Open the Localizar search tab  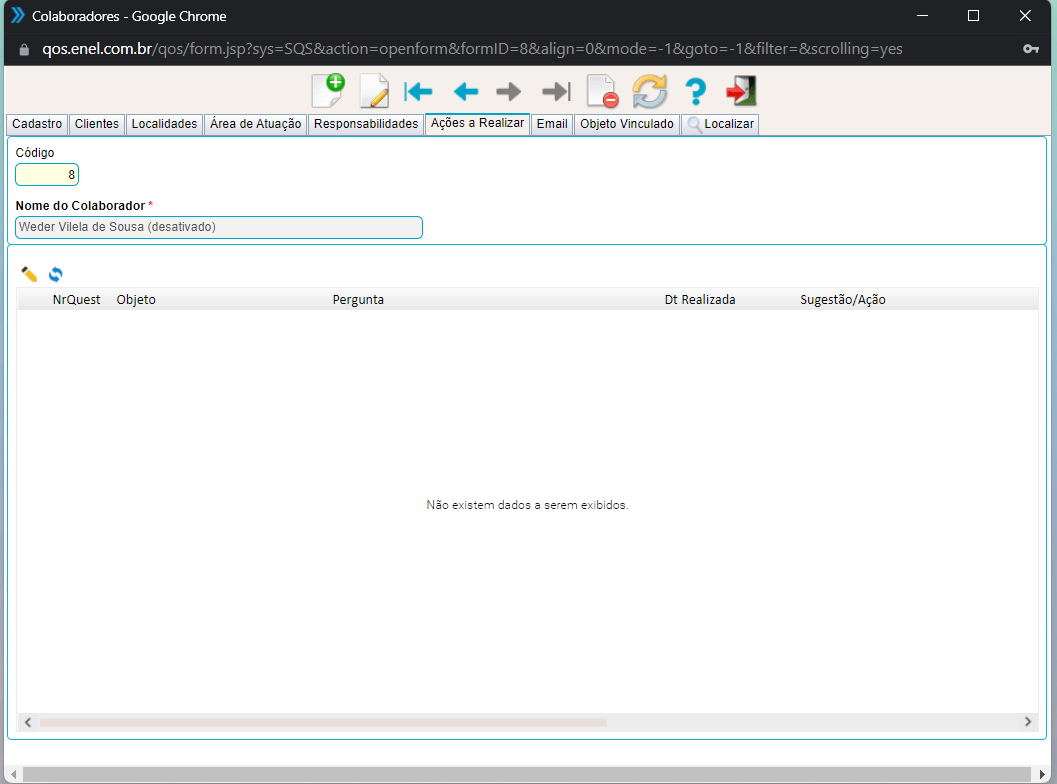pos(720,124)
